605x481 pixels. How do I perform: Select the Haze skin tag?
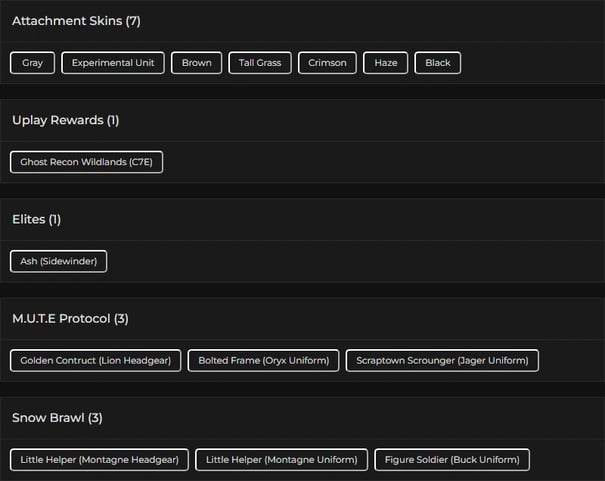[x=386, y=63]
